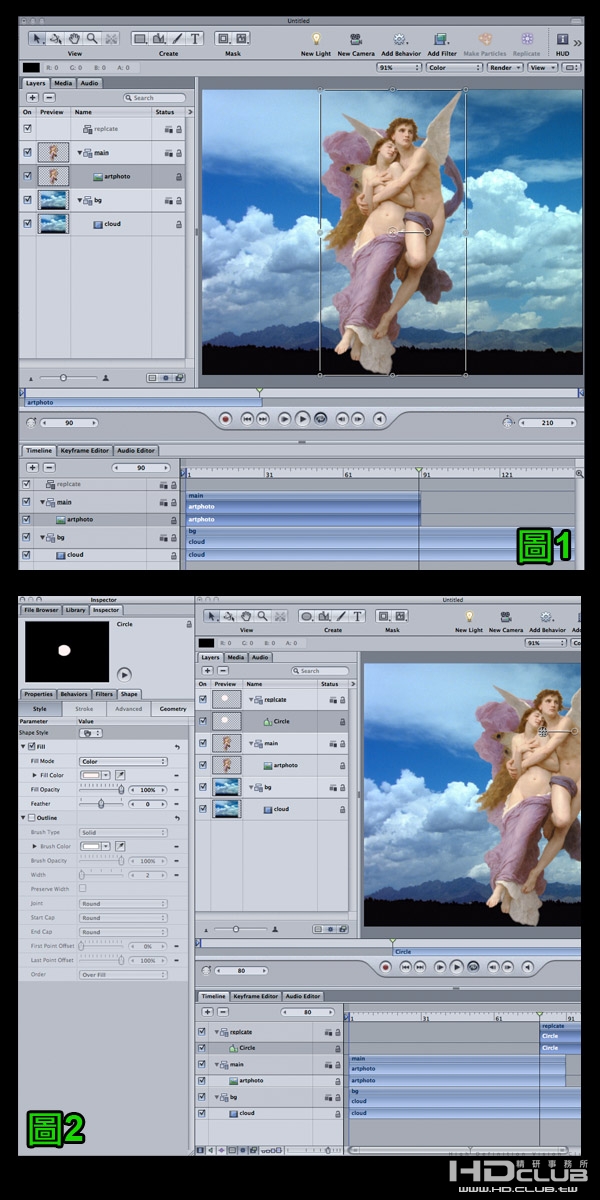600x1200 pixels.
Task: Pick the Paint Stroke tool in 圖1 toolbar
Action: tap(177, 38)
